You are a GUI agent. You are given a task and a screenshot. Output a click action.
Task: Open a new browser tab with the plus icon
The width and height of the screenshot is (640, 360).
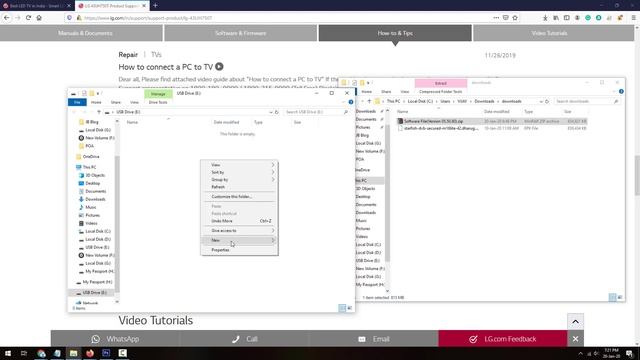155,6
